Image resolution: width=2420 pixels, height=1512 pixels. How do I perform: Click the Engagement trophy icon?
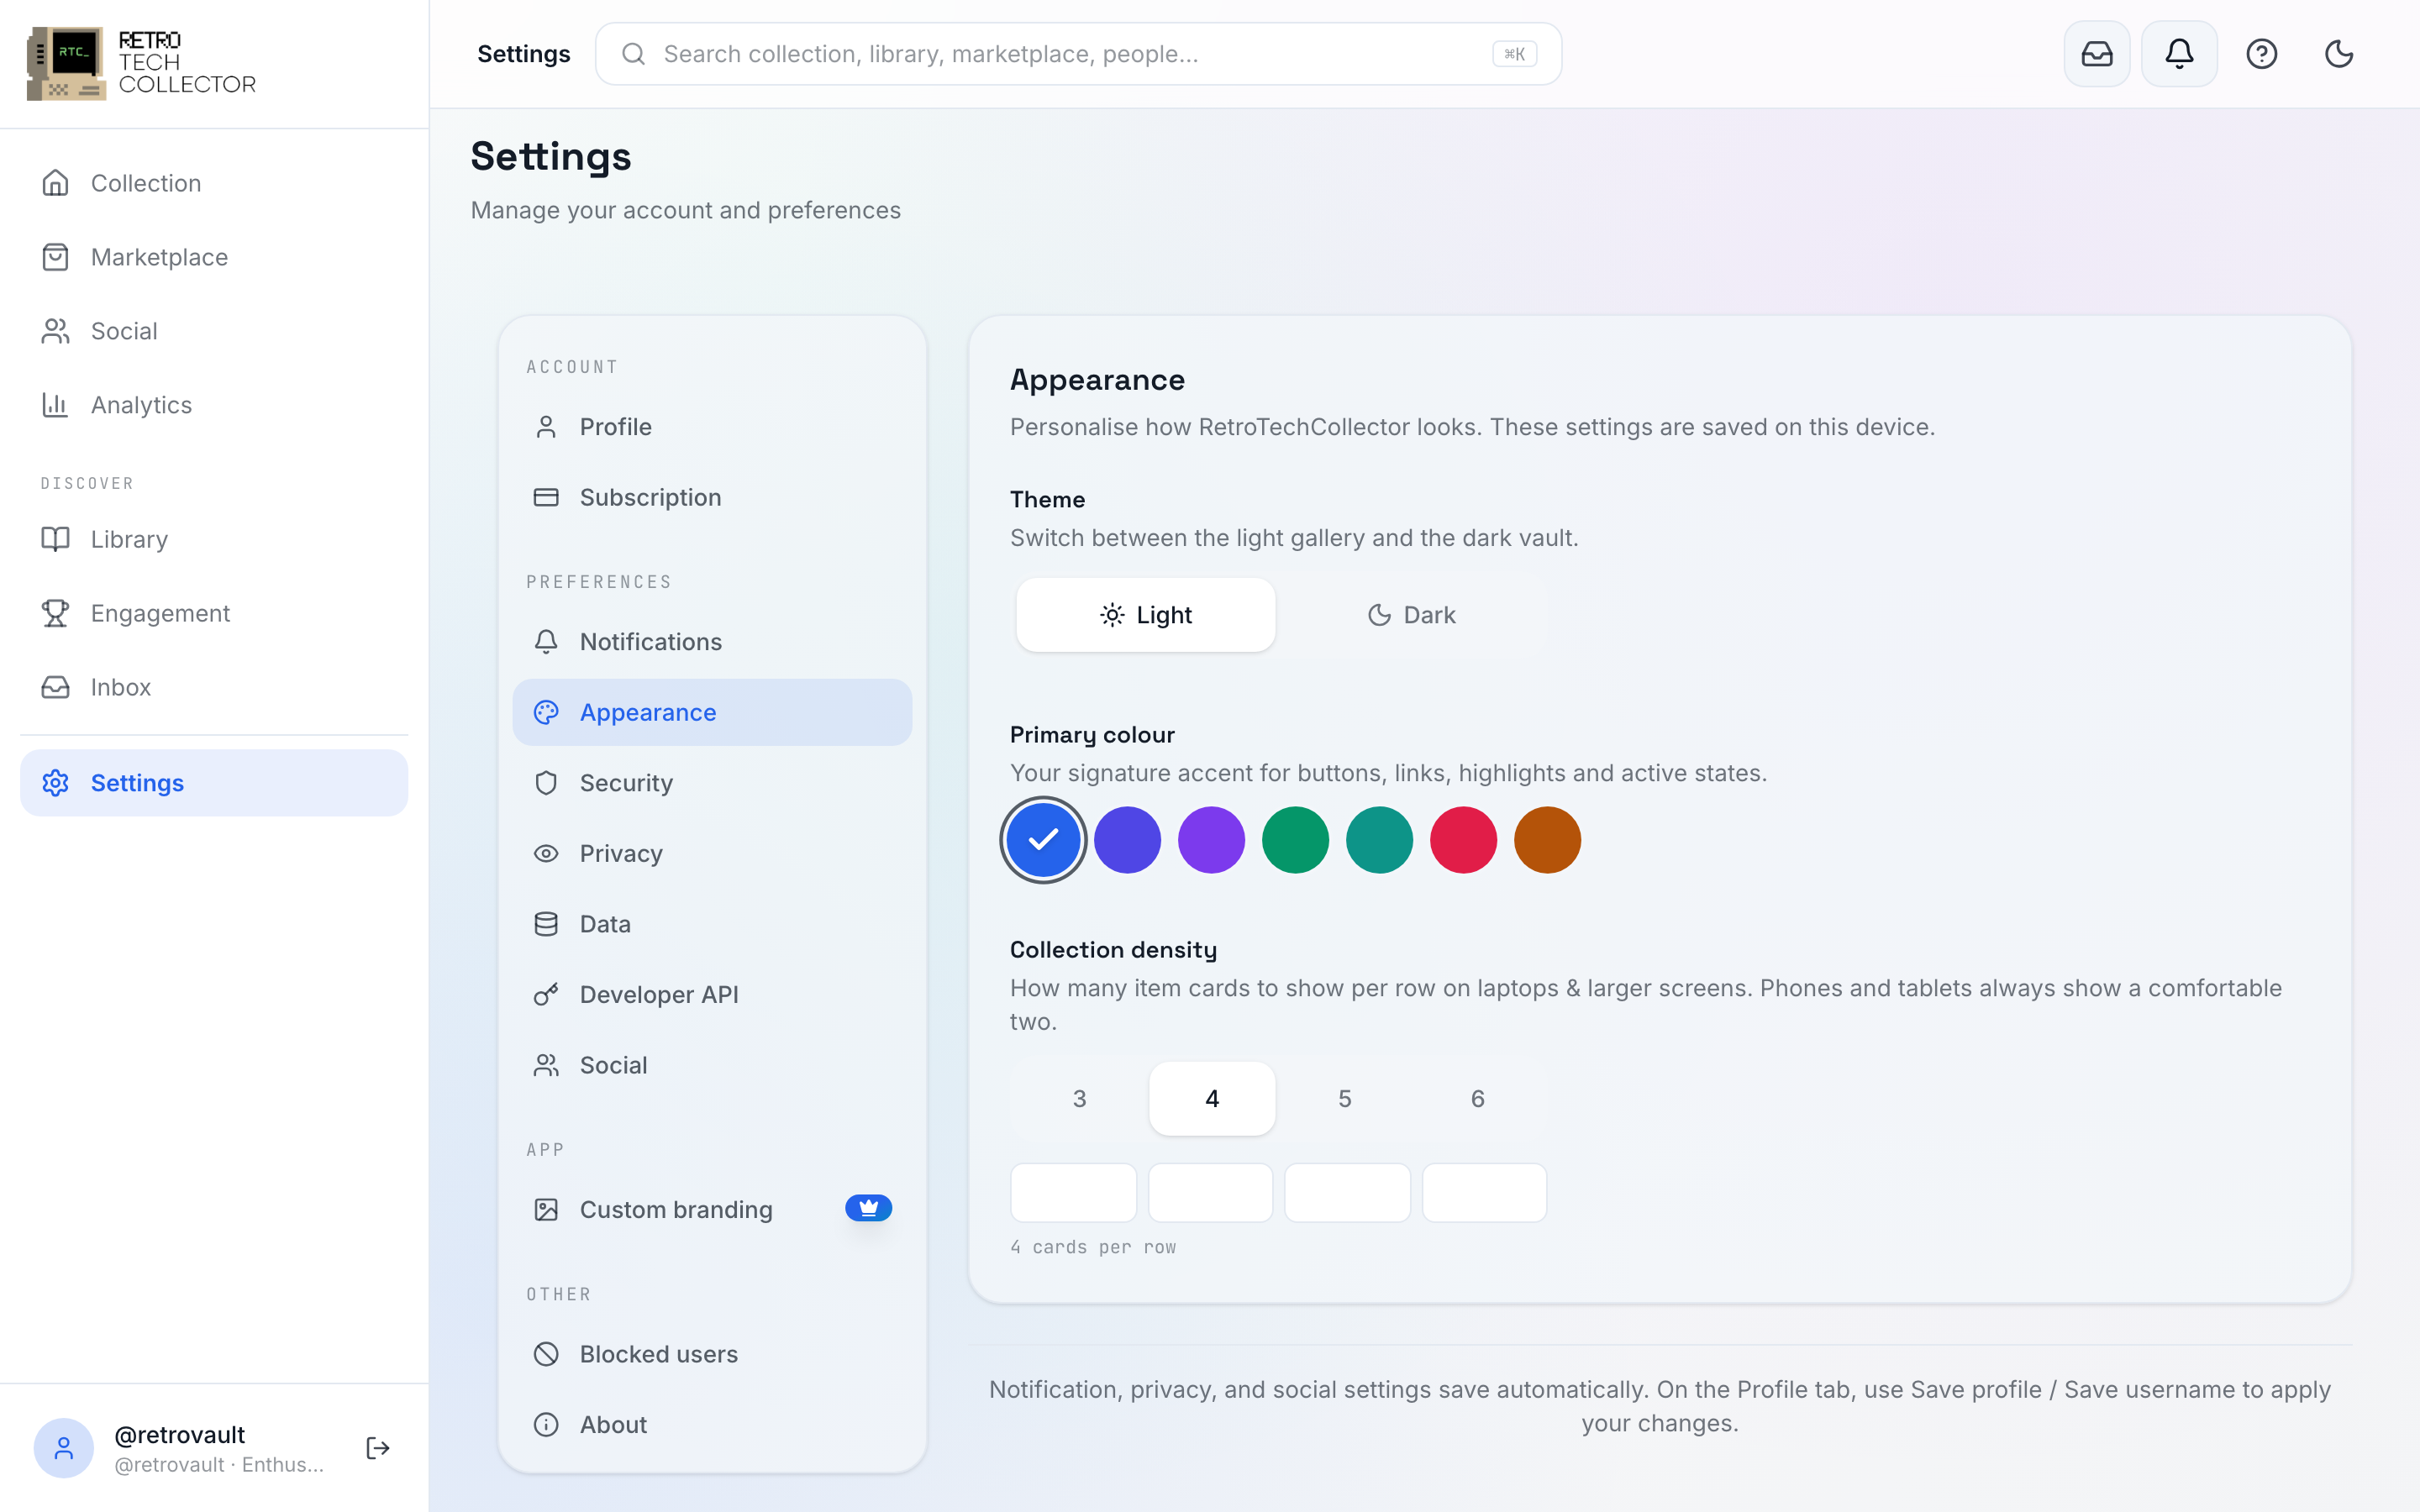[56, 613]
